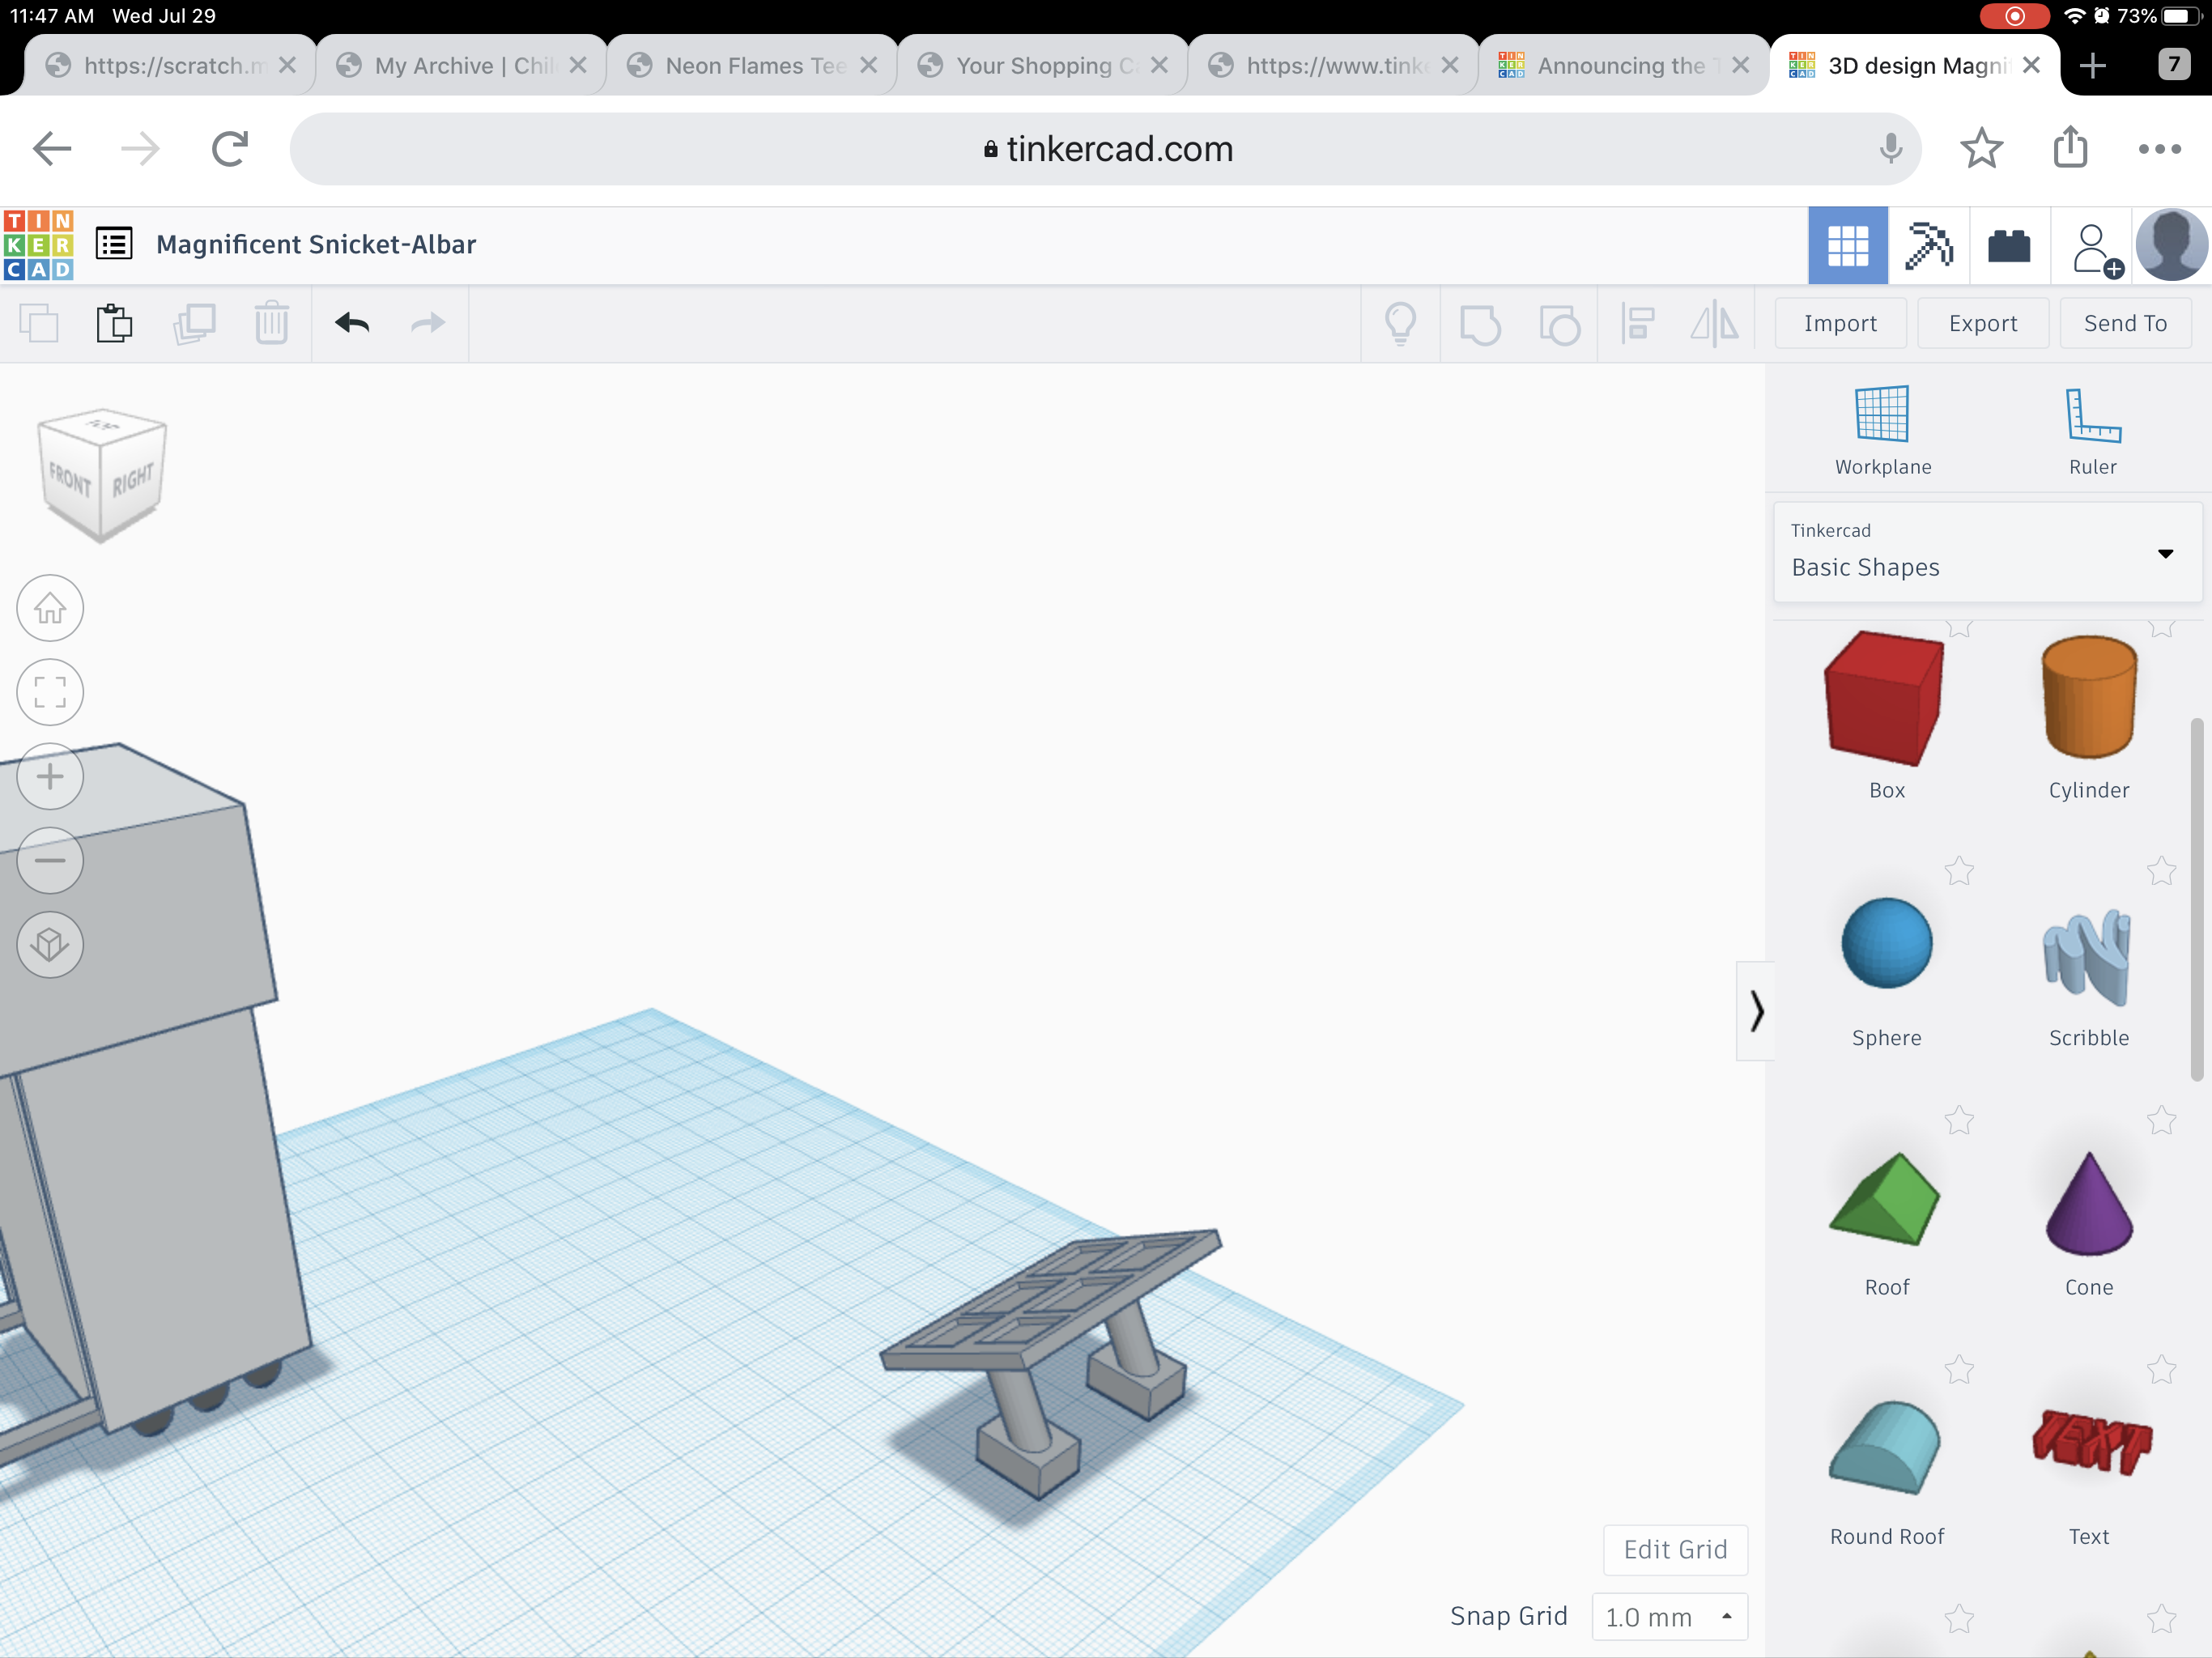Select the Ruler tool

coord(2093,430)
